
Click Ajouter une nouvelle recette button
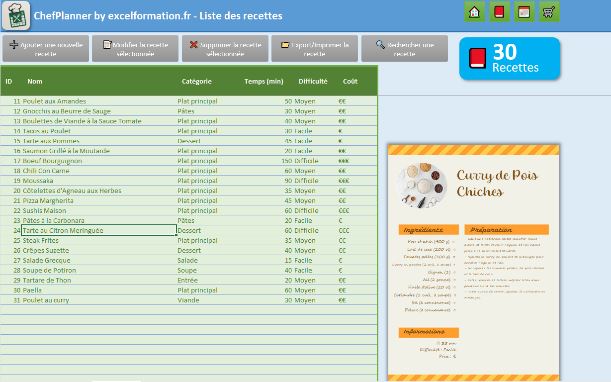pos(46,49)
